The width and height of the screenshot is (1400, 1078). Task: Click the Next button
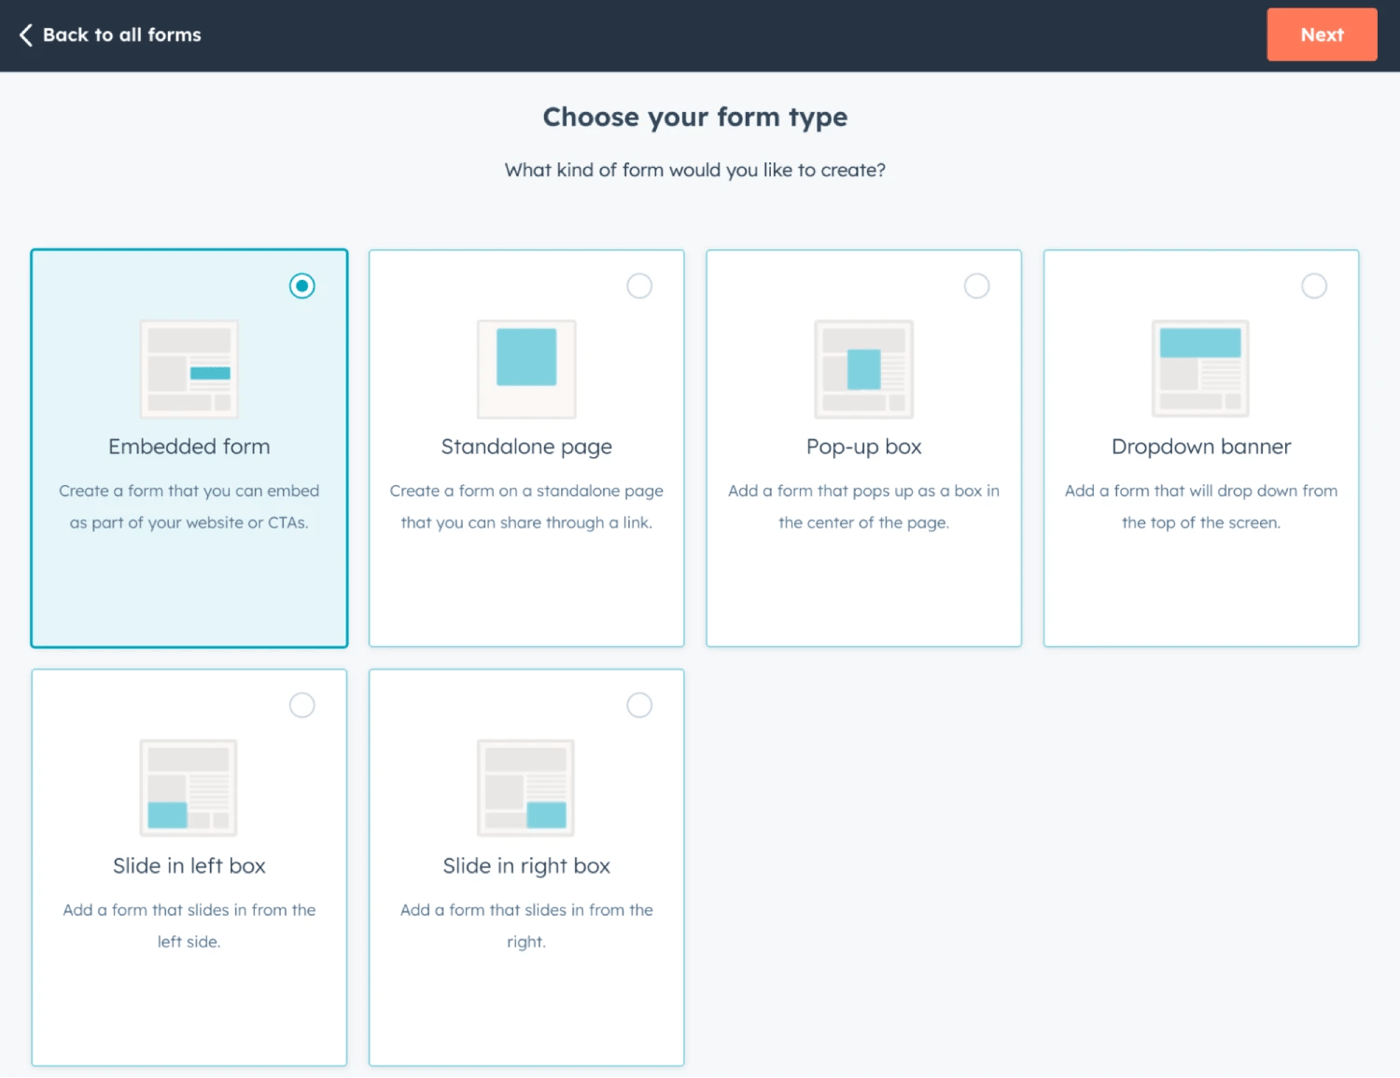[1321, 35]
